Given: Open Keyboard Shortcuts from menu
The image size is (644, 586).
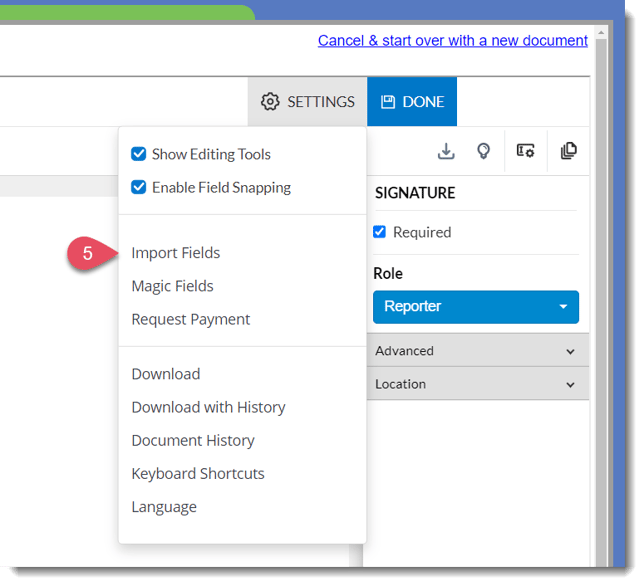Looking at the screenshot, I should pyautogui.click(x=198, y=474).
